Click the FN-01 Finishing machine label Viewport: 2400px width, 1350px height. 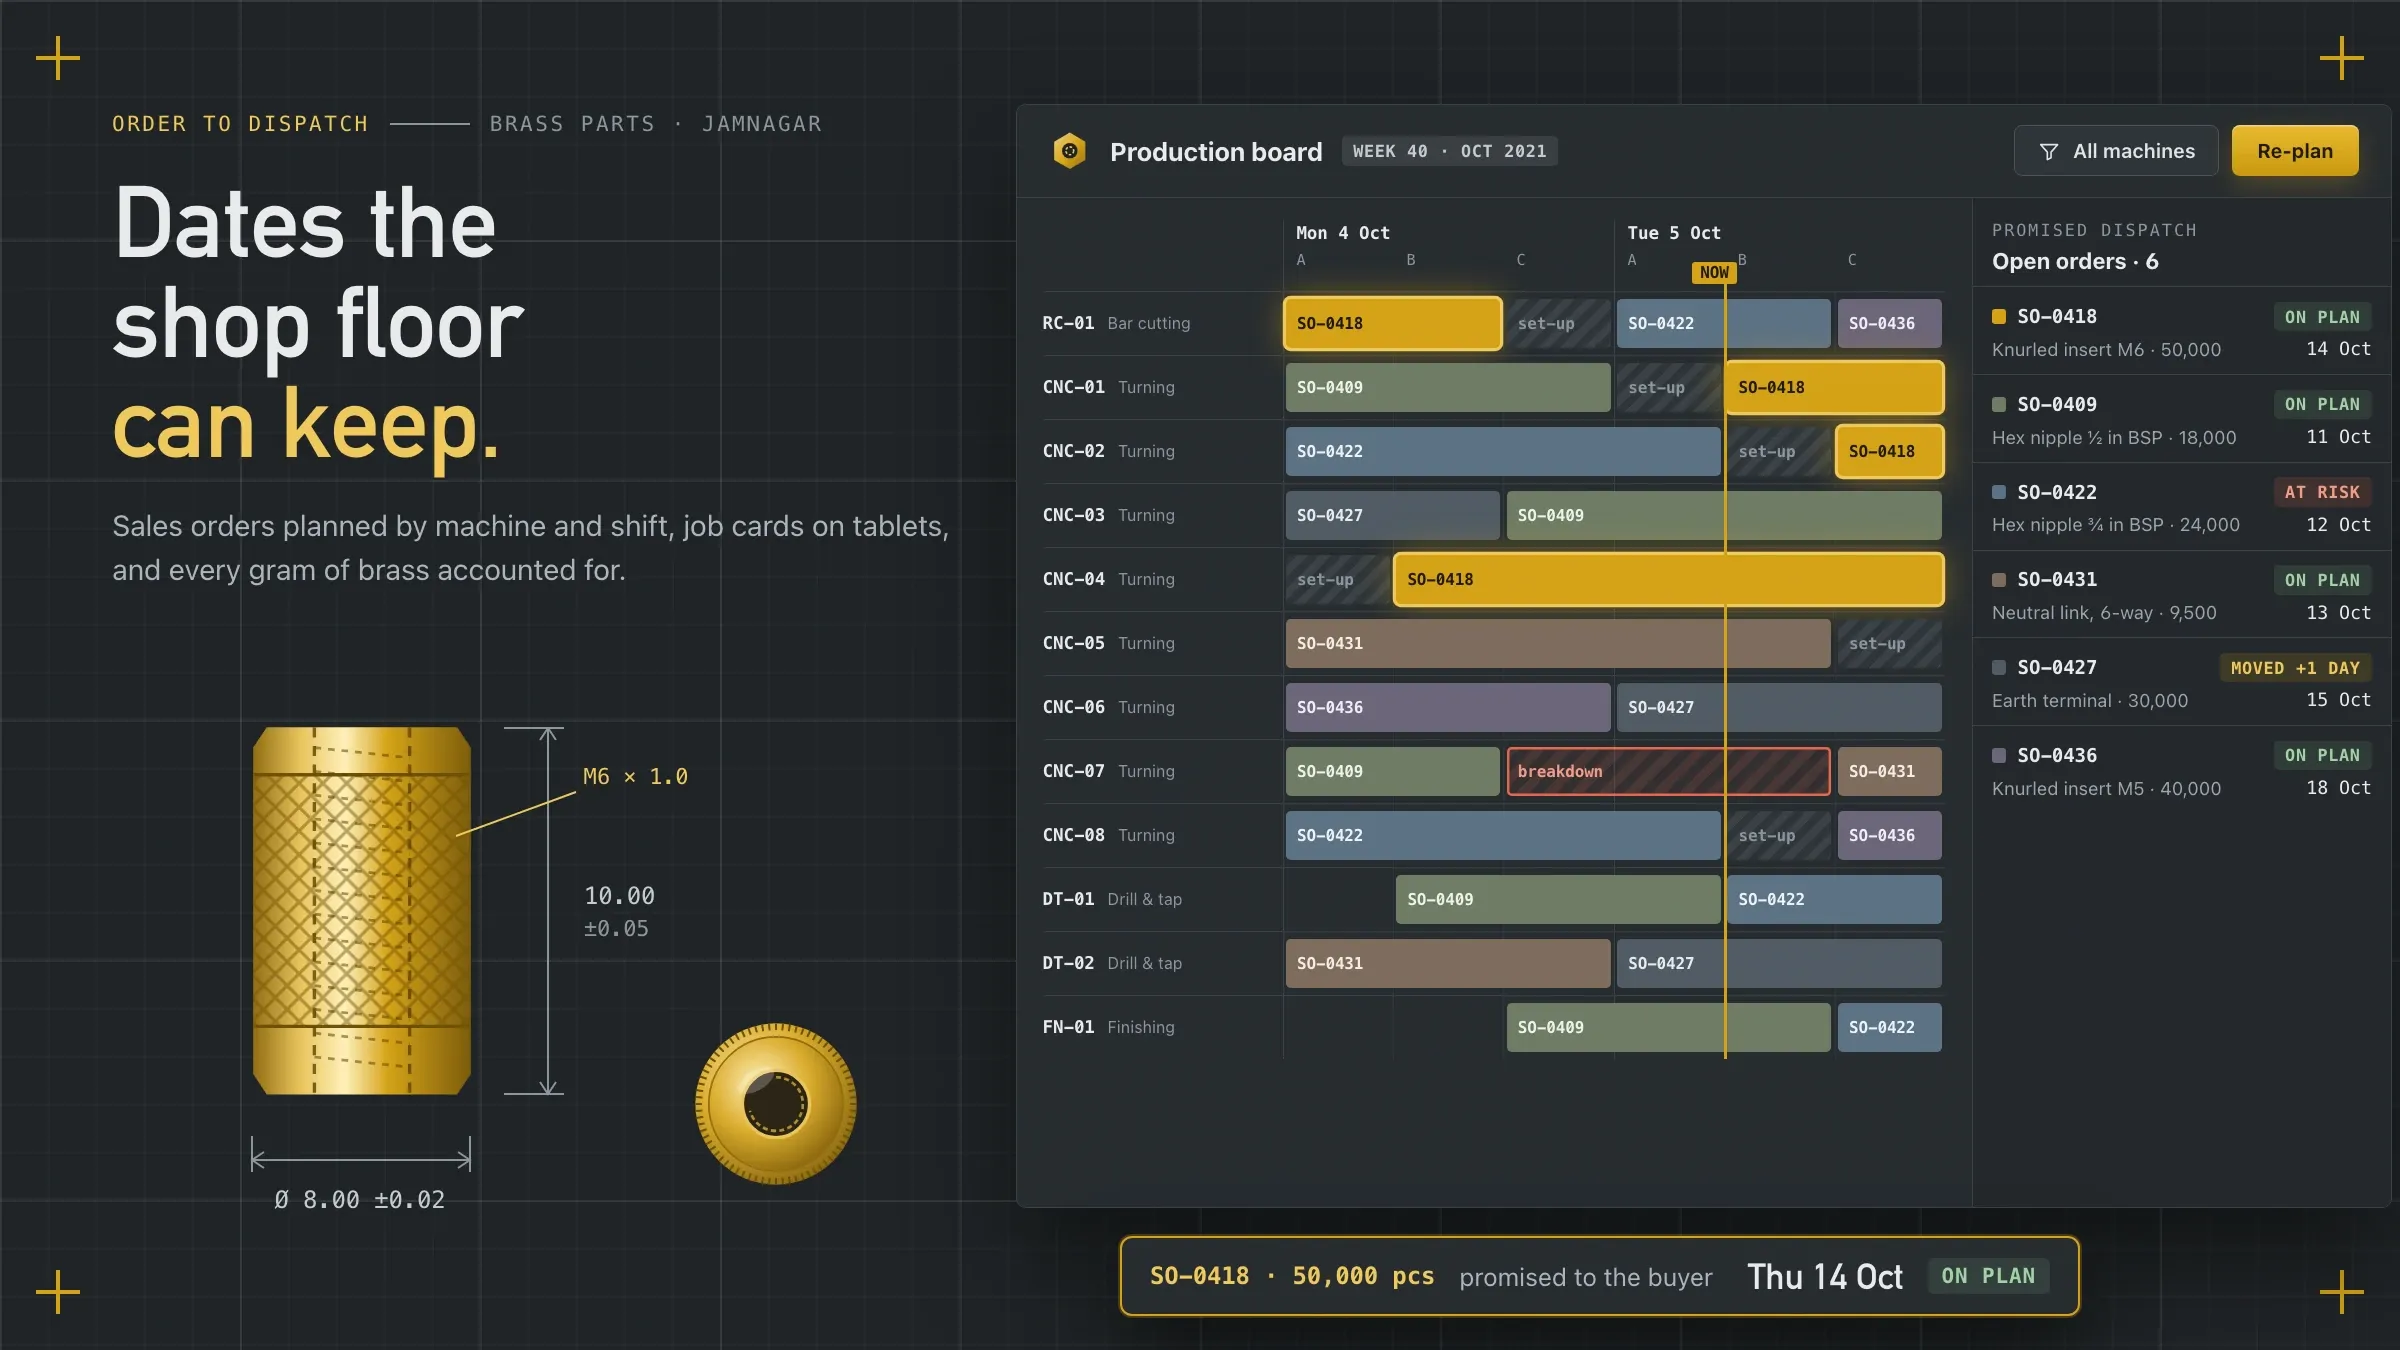pyautogui.click(x=1108, y=1027)
